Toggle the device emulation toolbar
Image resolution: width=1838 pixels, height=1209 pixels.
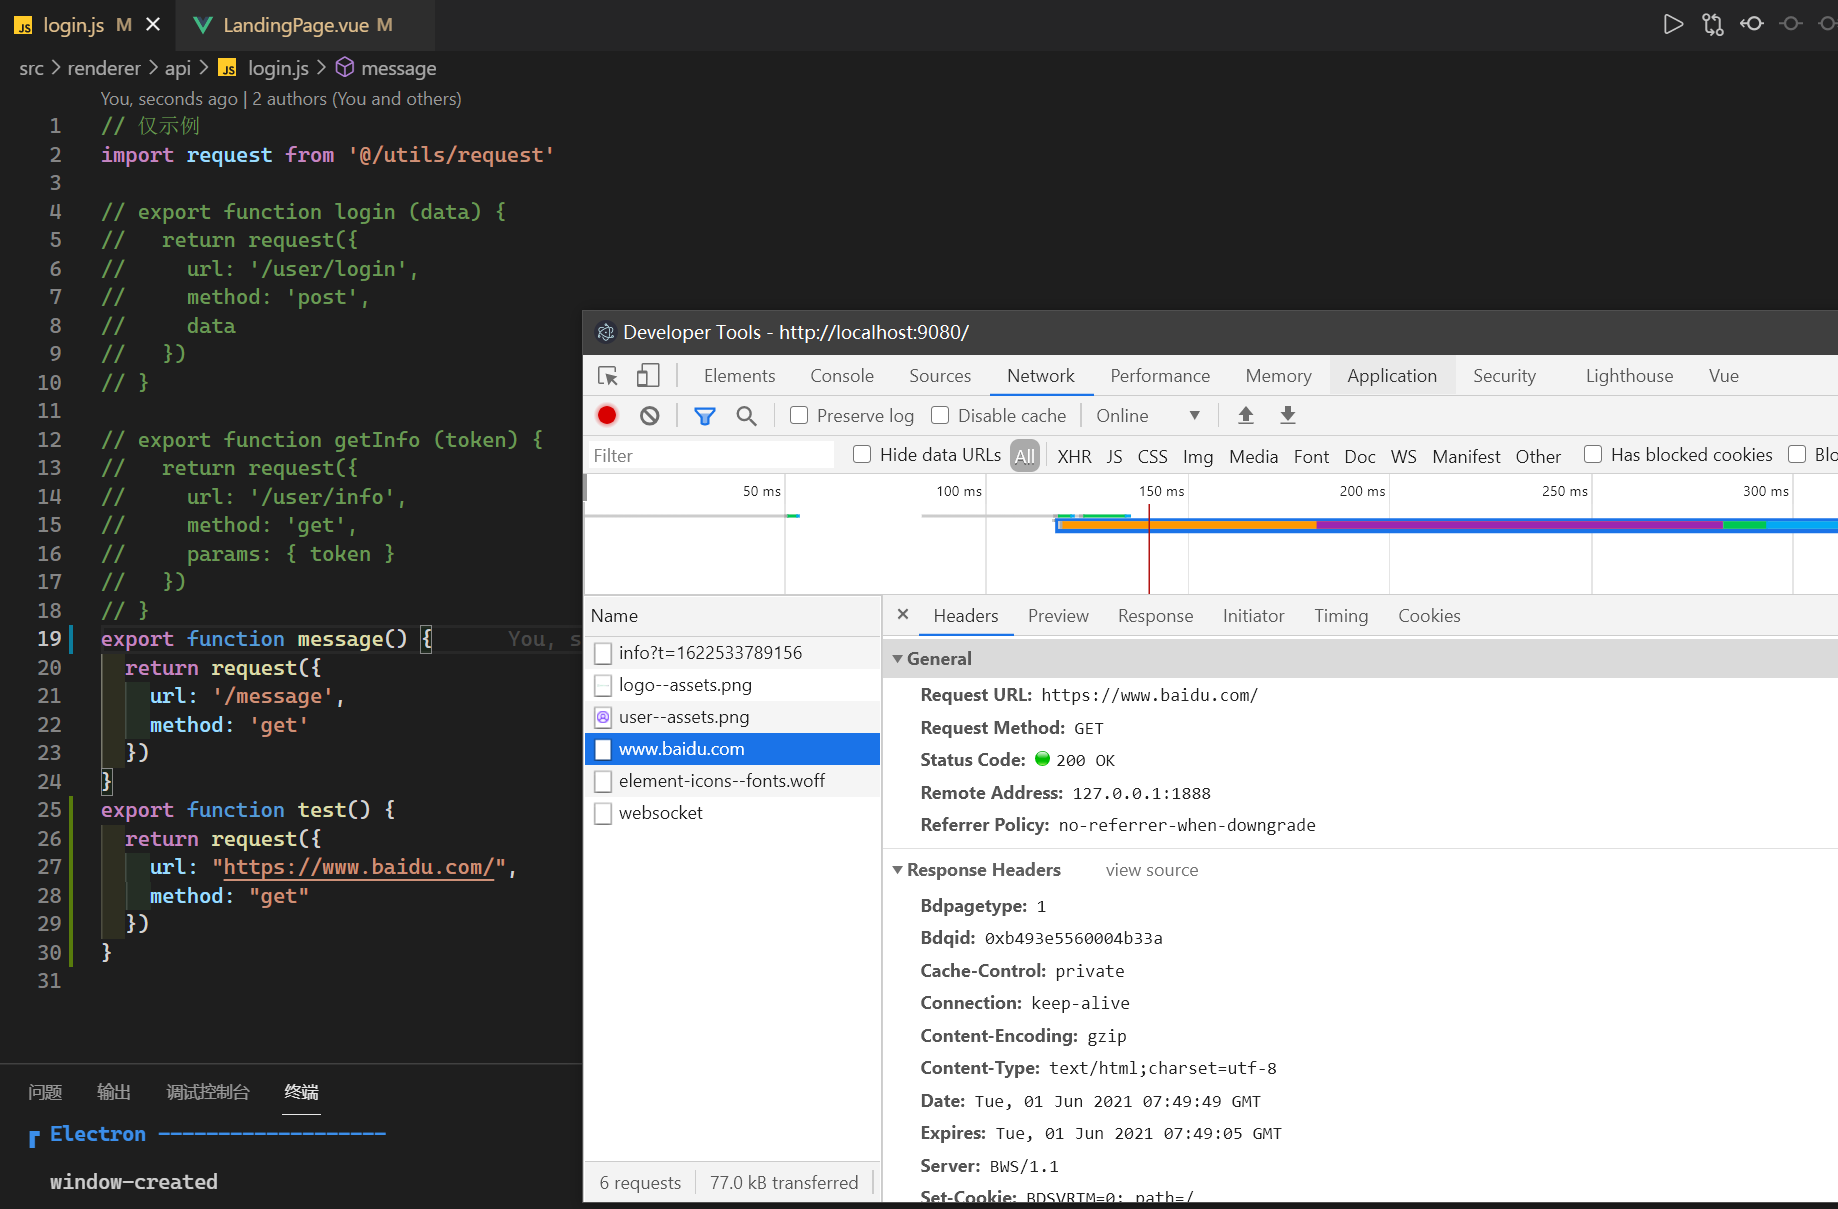click(x=648, y=375)
